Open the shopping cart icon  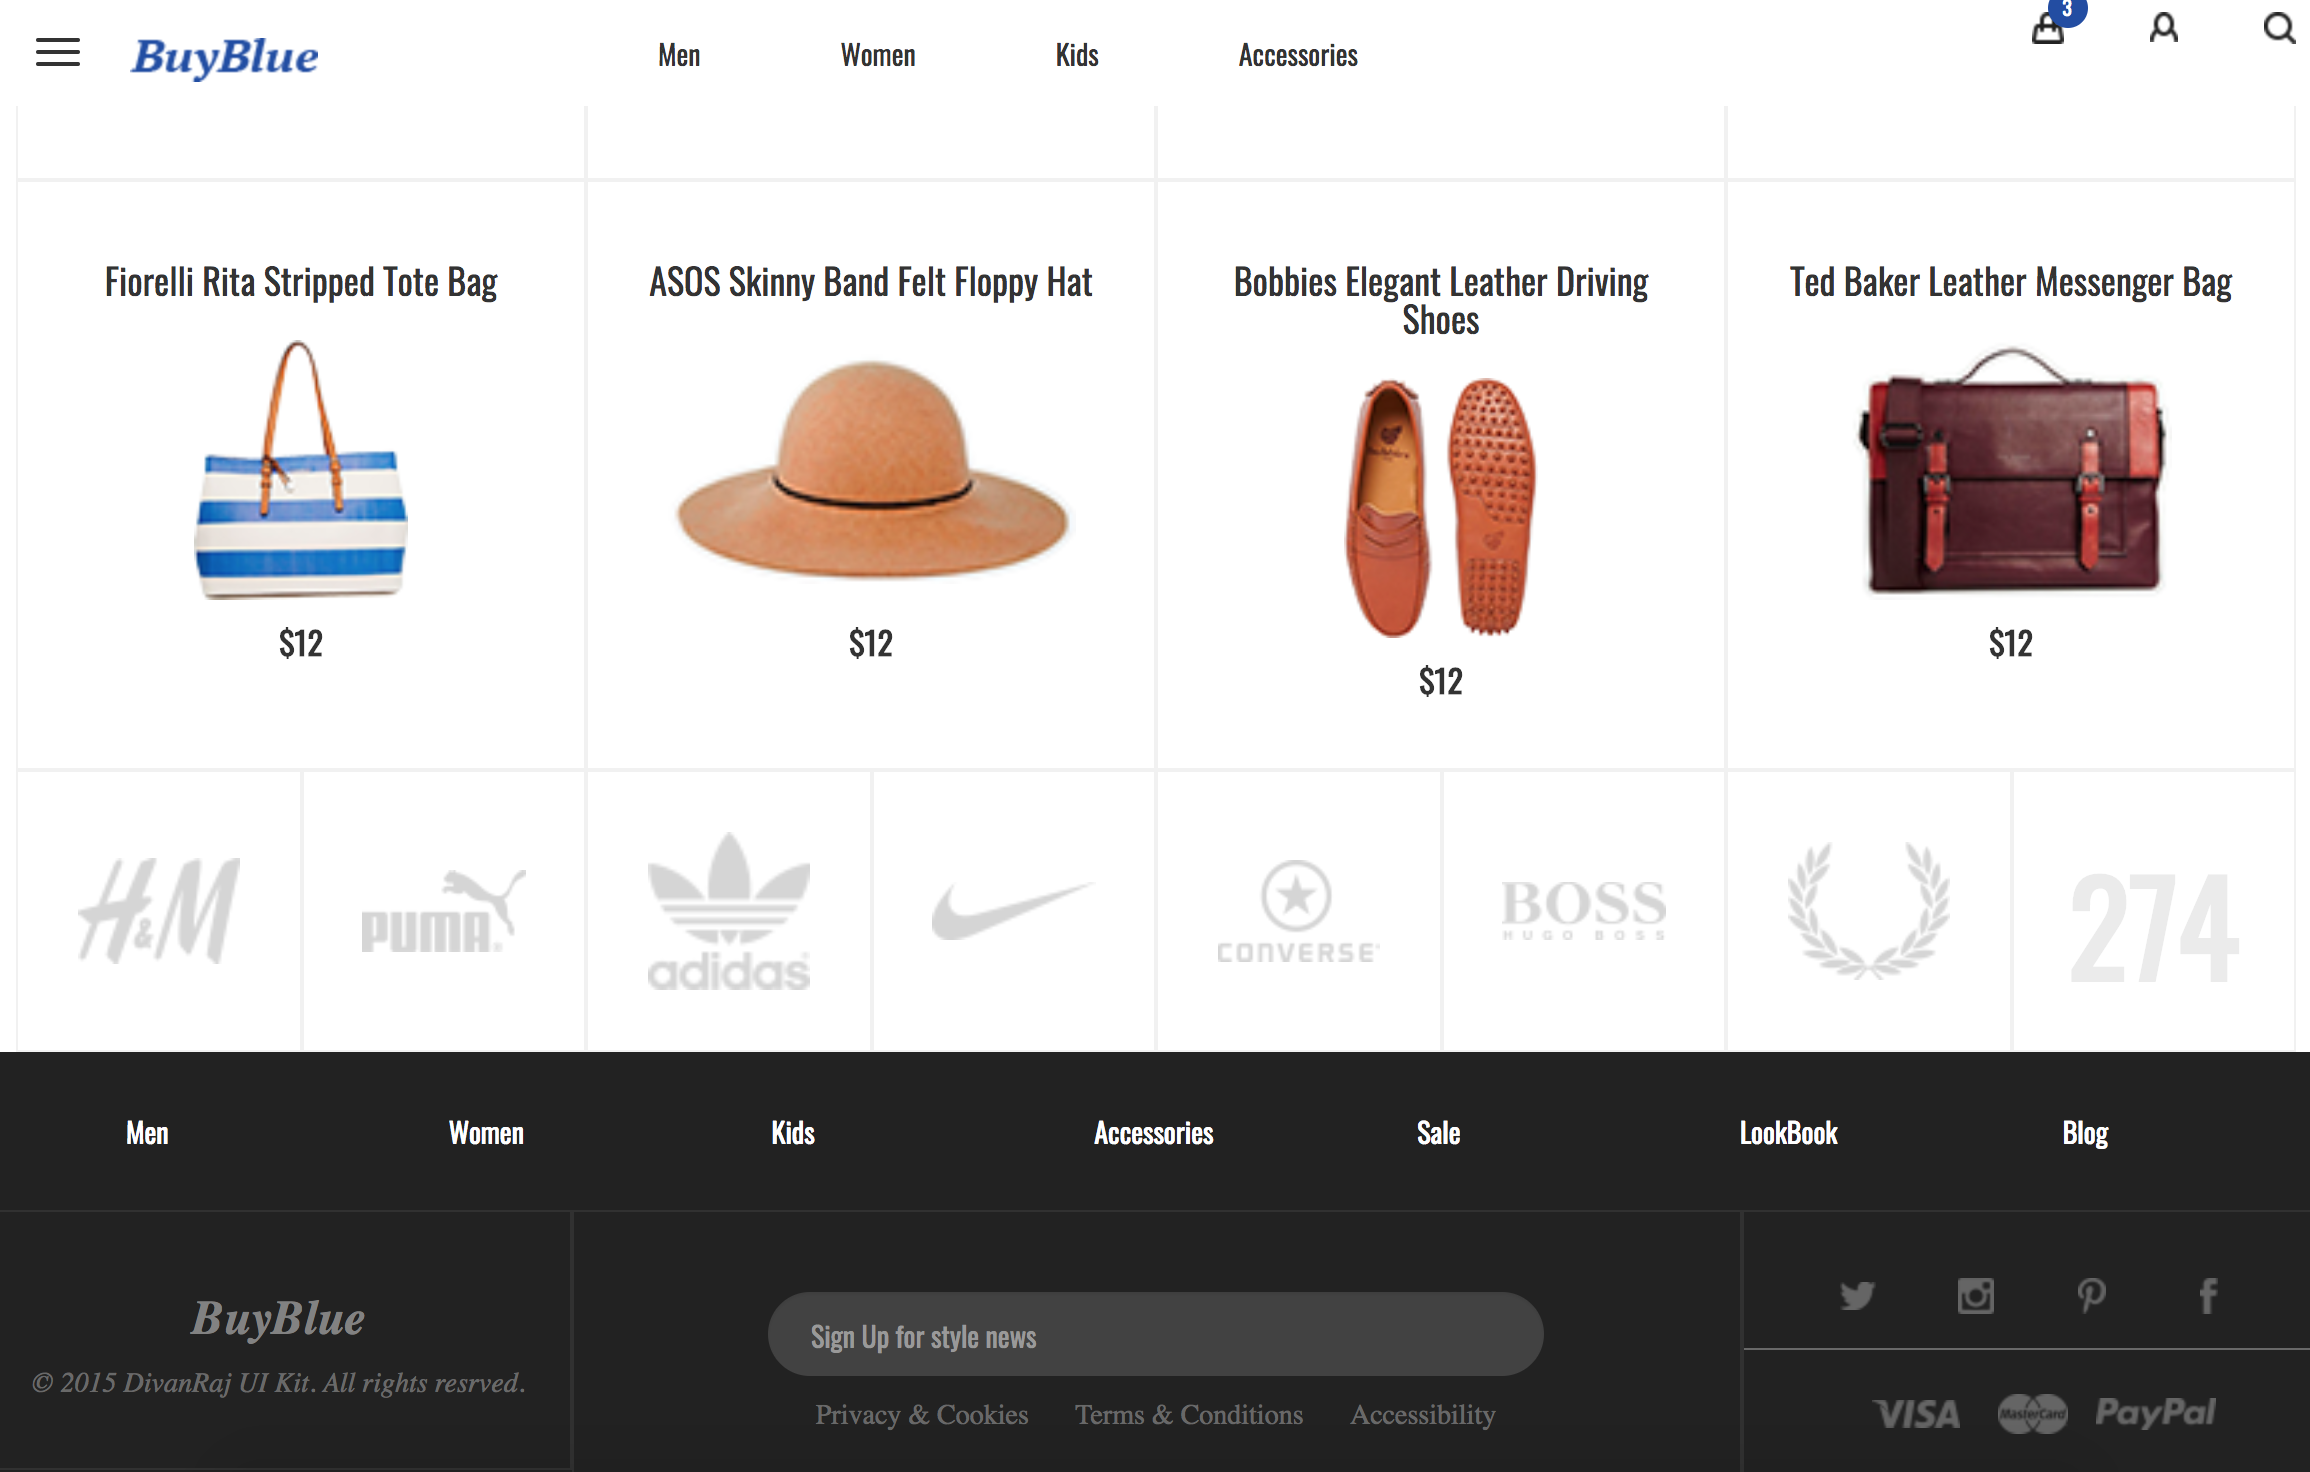2048,30
